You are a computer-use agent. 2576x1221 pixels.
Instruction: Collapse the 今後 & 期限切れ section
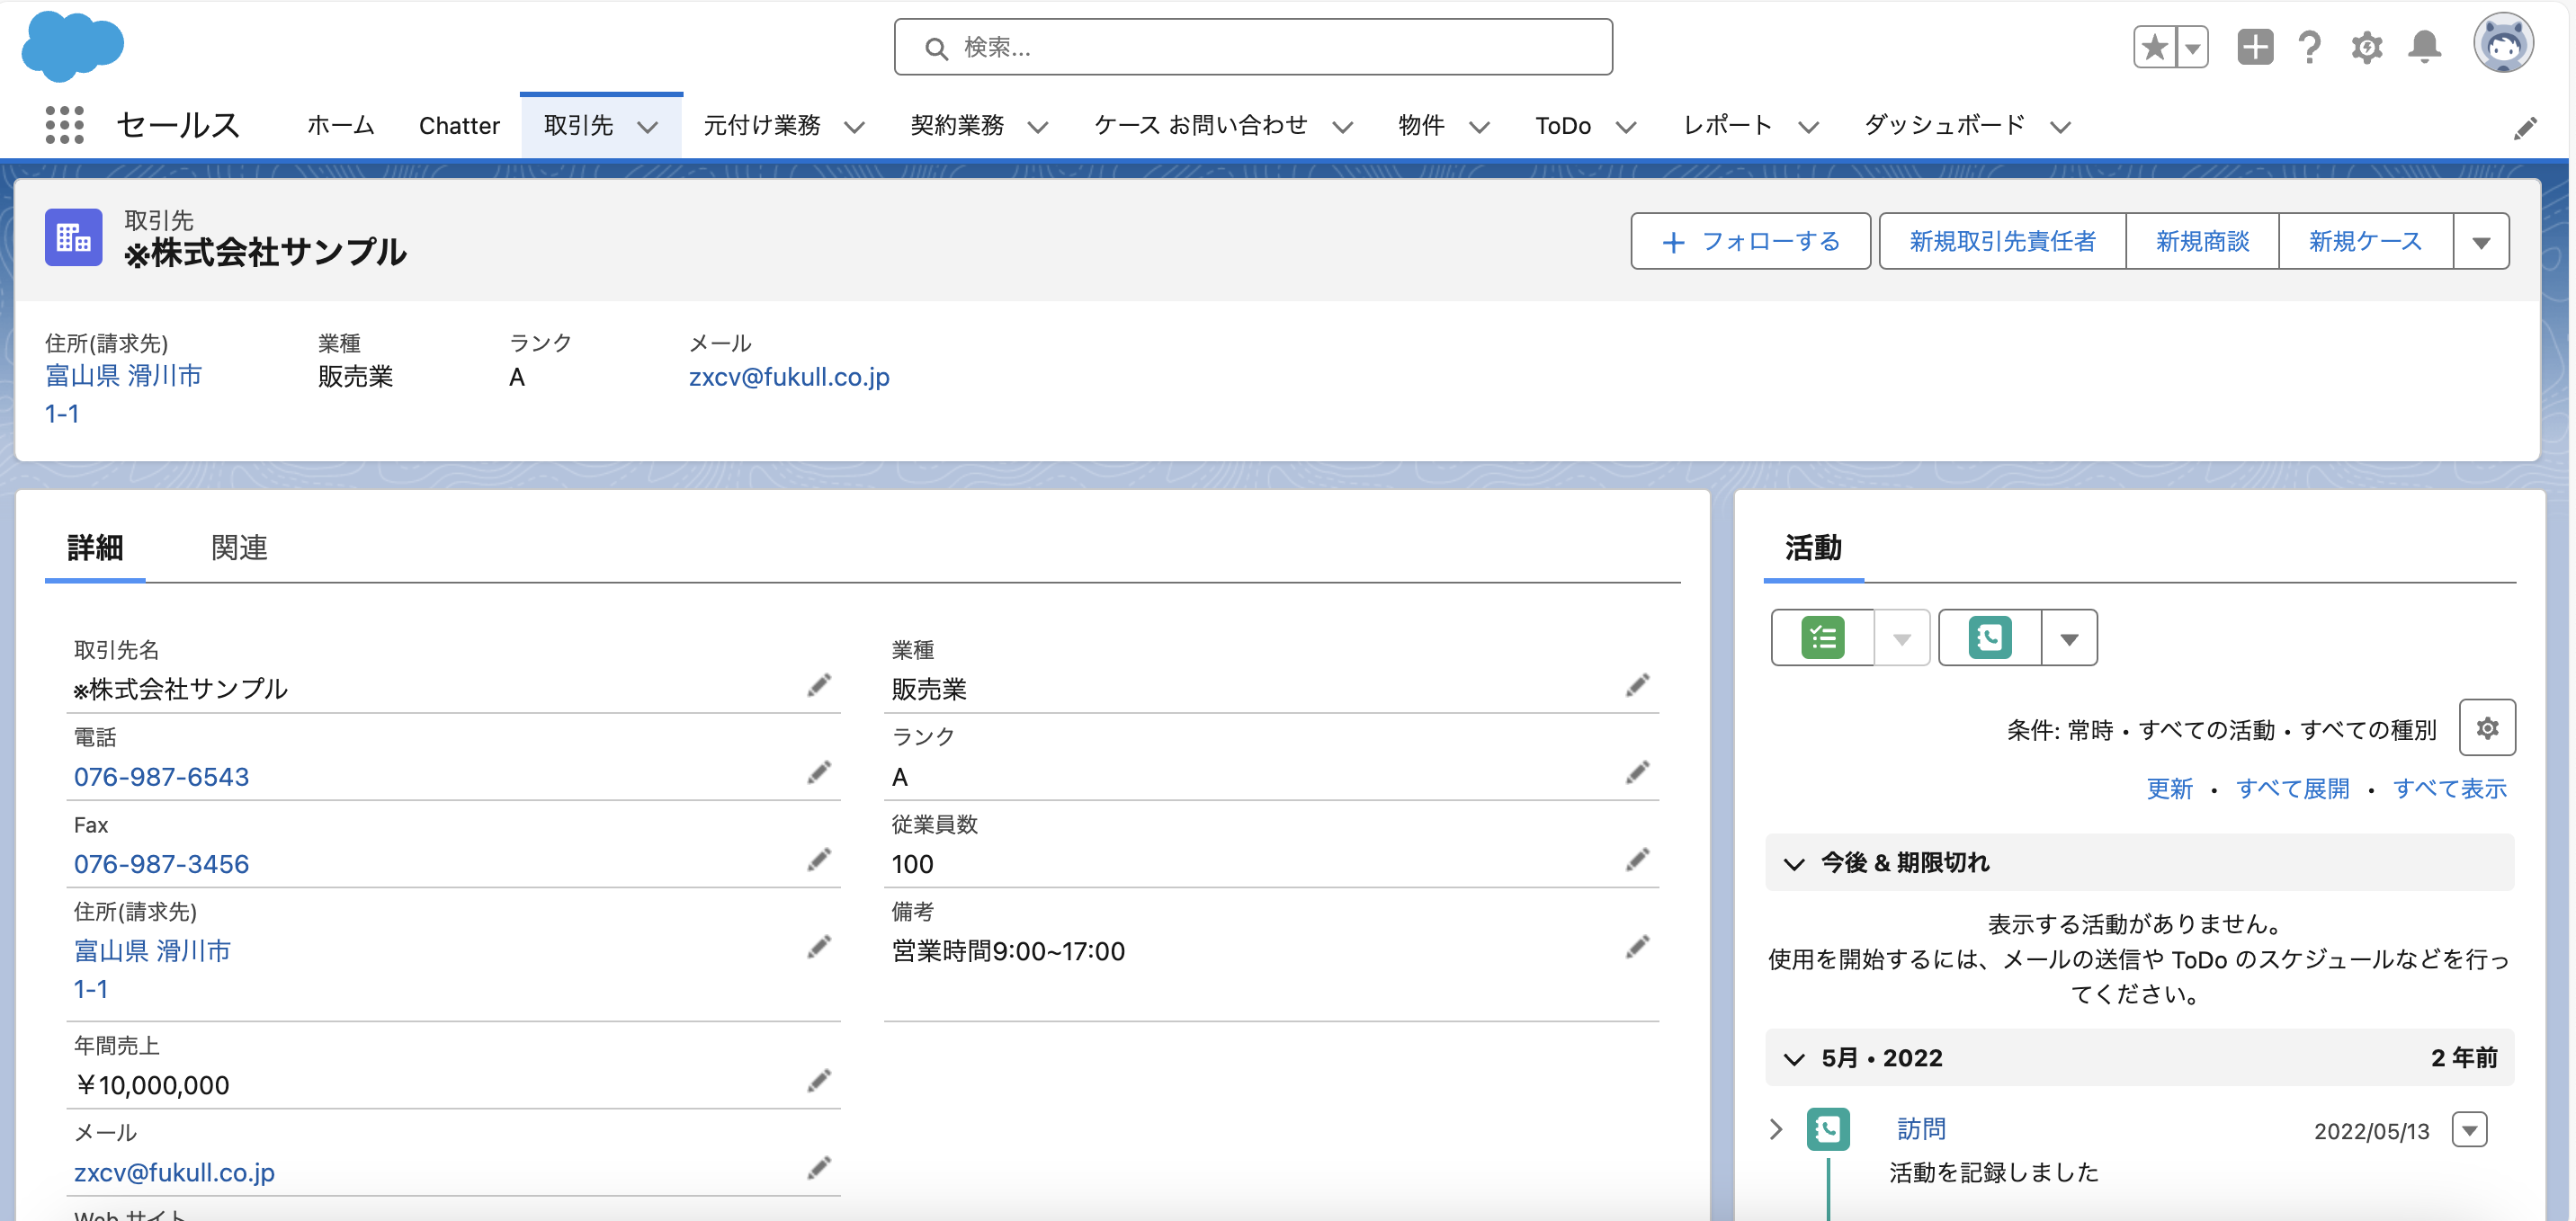1794,864
